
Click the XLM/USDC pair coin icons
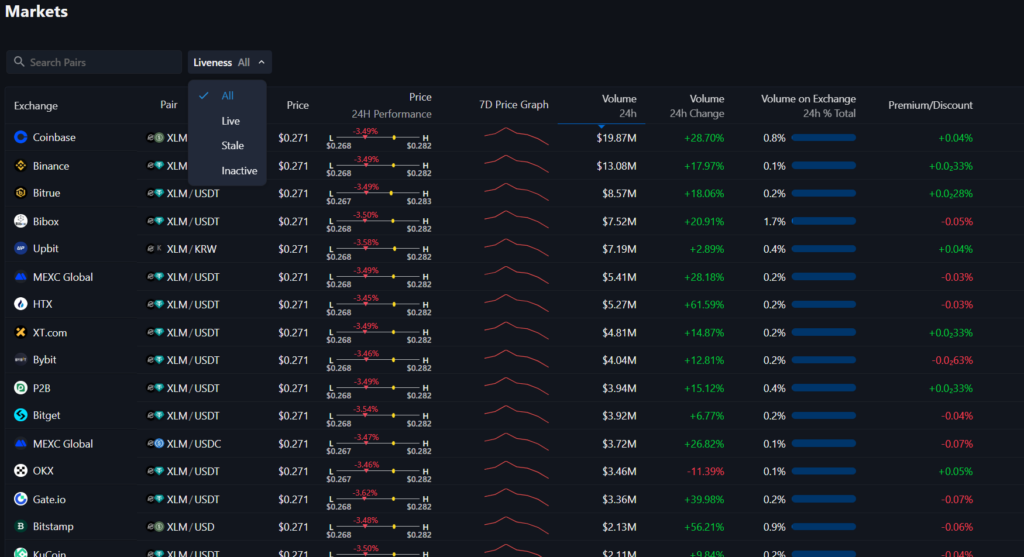click(155, 443)
